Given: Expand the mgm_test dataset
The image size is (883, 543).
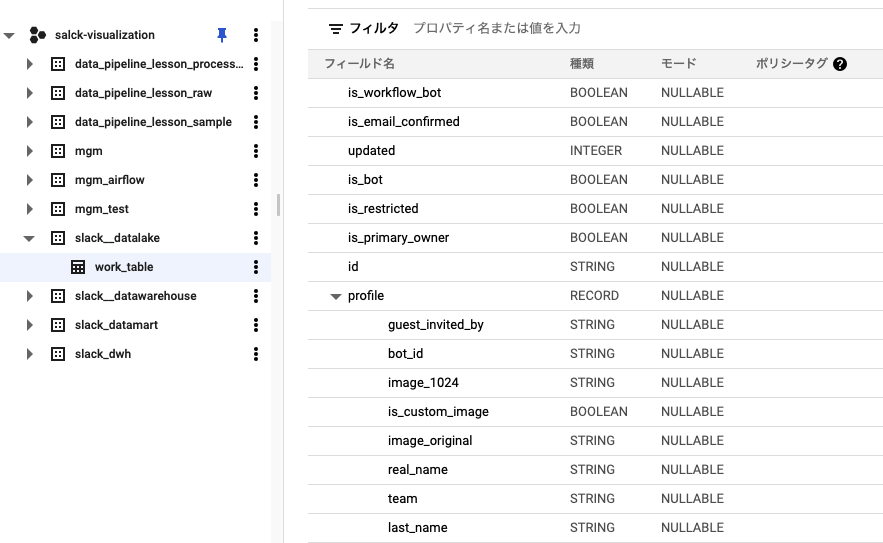Looking at the screenshot, I should (x=30, y=209).
